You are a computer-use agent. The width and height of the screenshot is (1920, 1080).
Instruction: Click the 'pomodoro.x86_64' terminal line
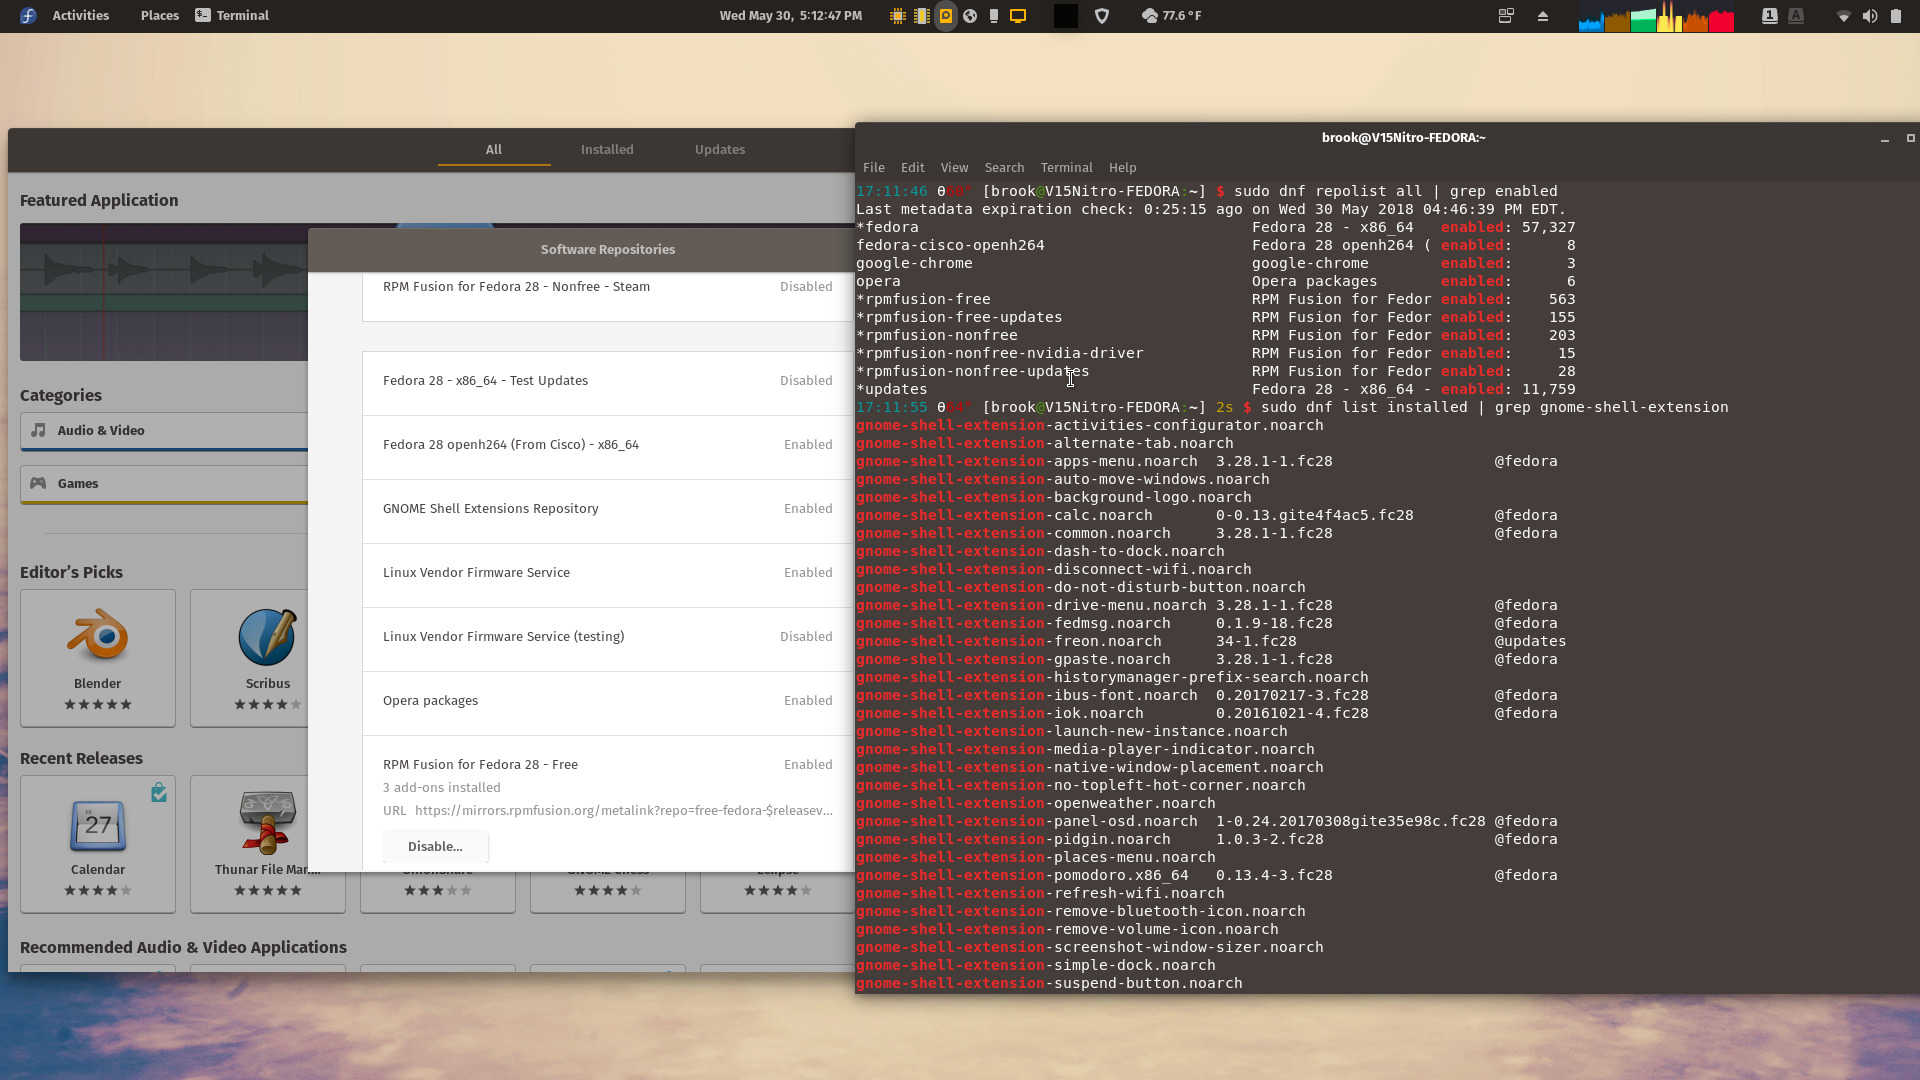tap(1206, 875)
